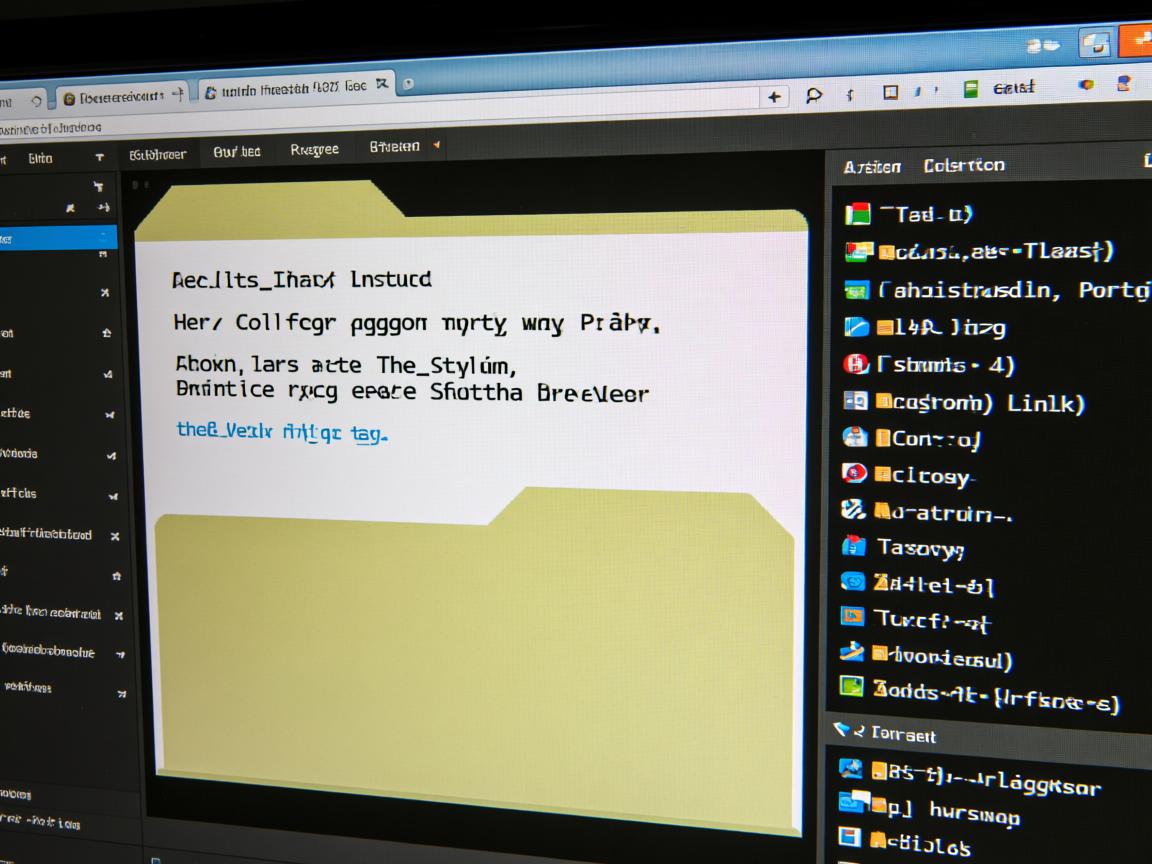Viewport: 1152px width, 864px height.
Task: Click the green icon beside "Zodds" entry
Action: tap(851, 686)
